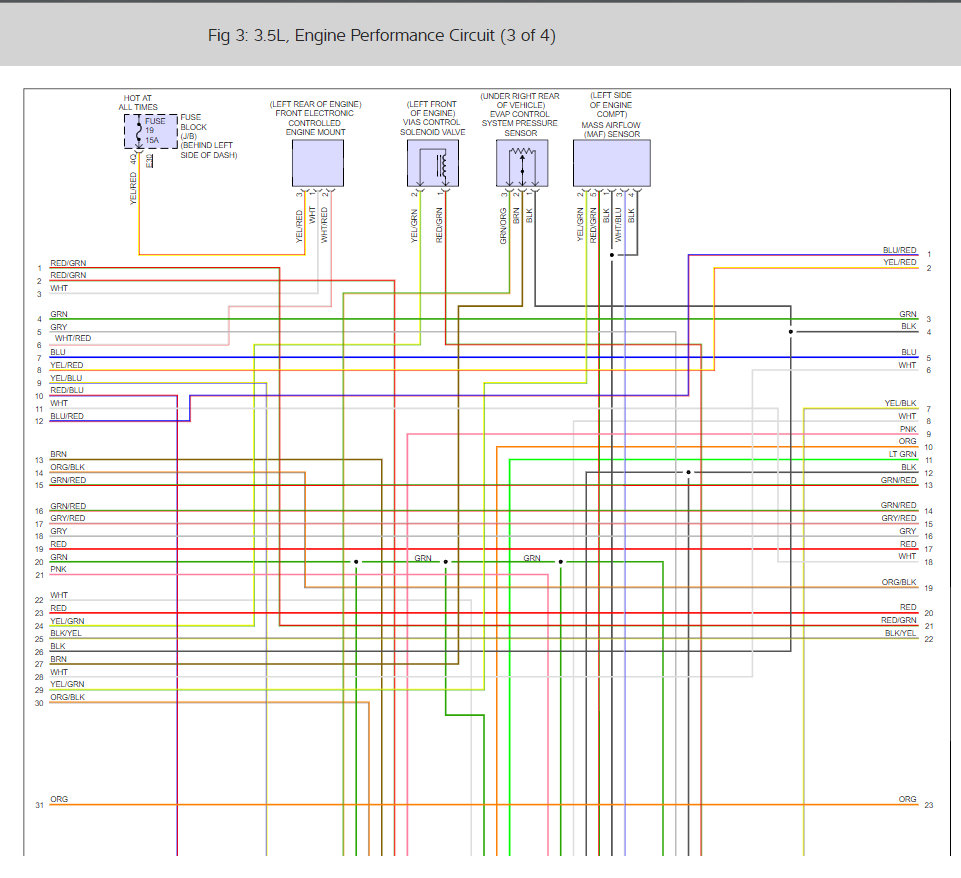961x878 pixels.
Task: Click the ORG/BLK label beside right number 19
Action: (899, 582)
